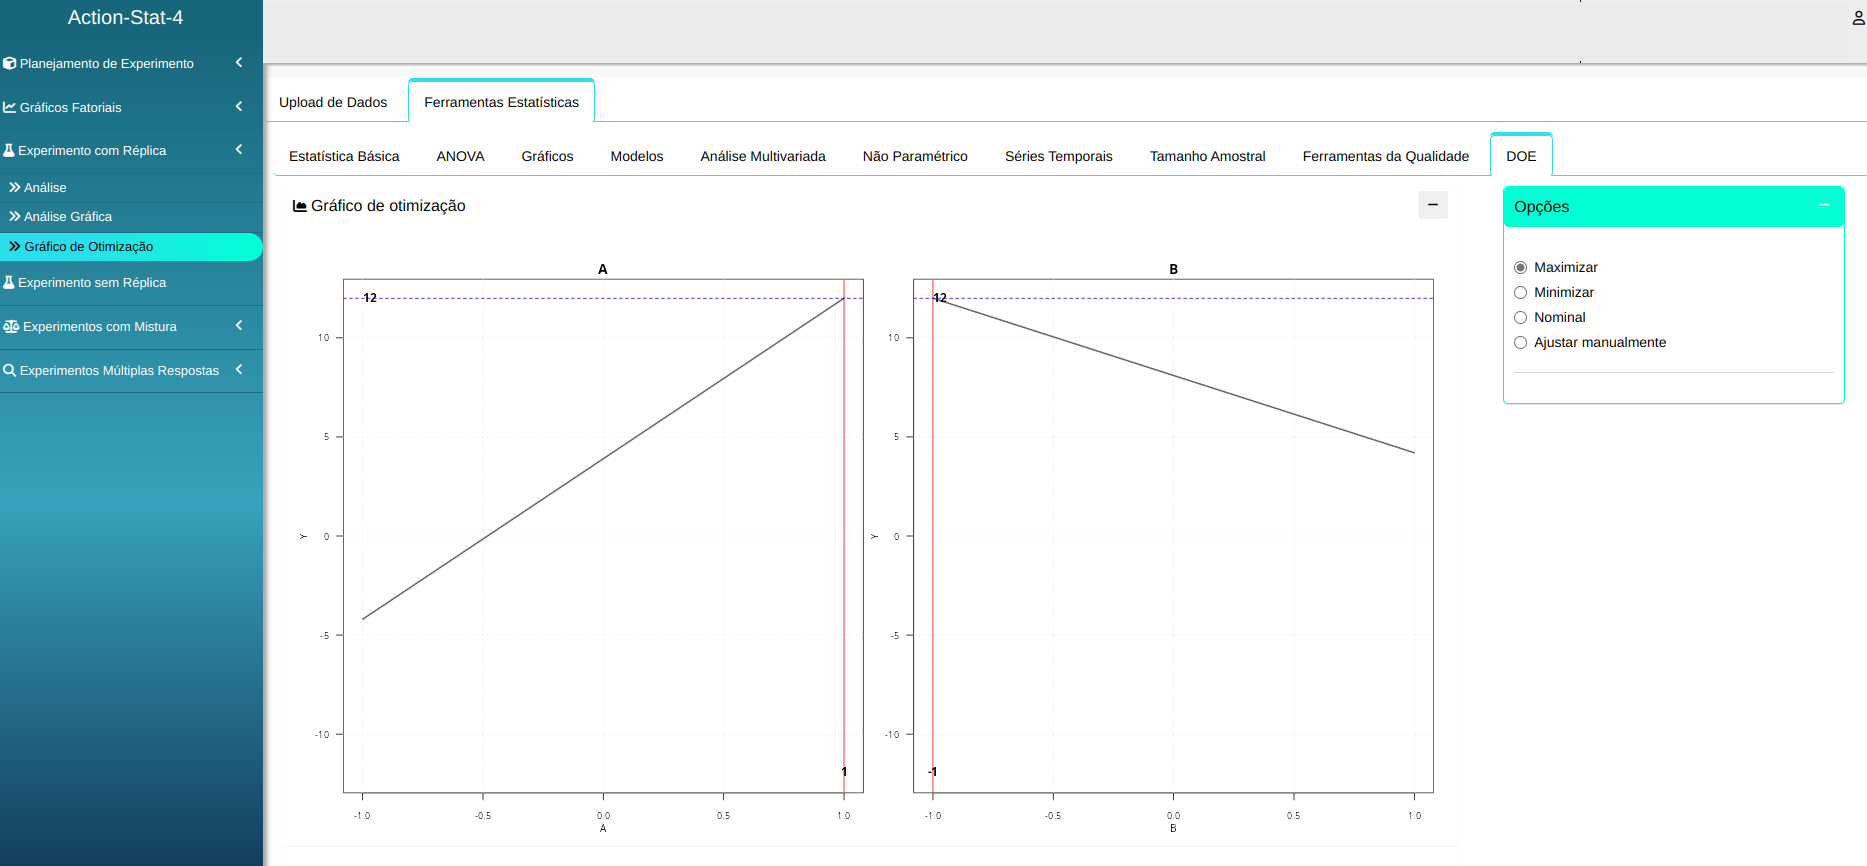Choose the Ajustar manualmente option

click(x=1520, y=342)
